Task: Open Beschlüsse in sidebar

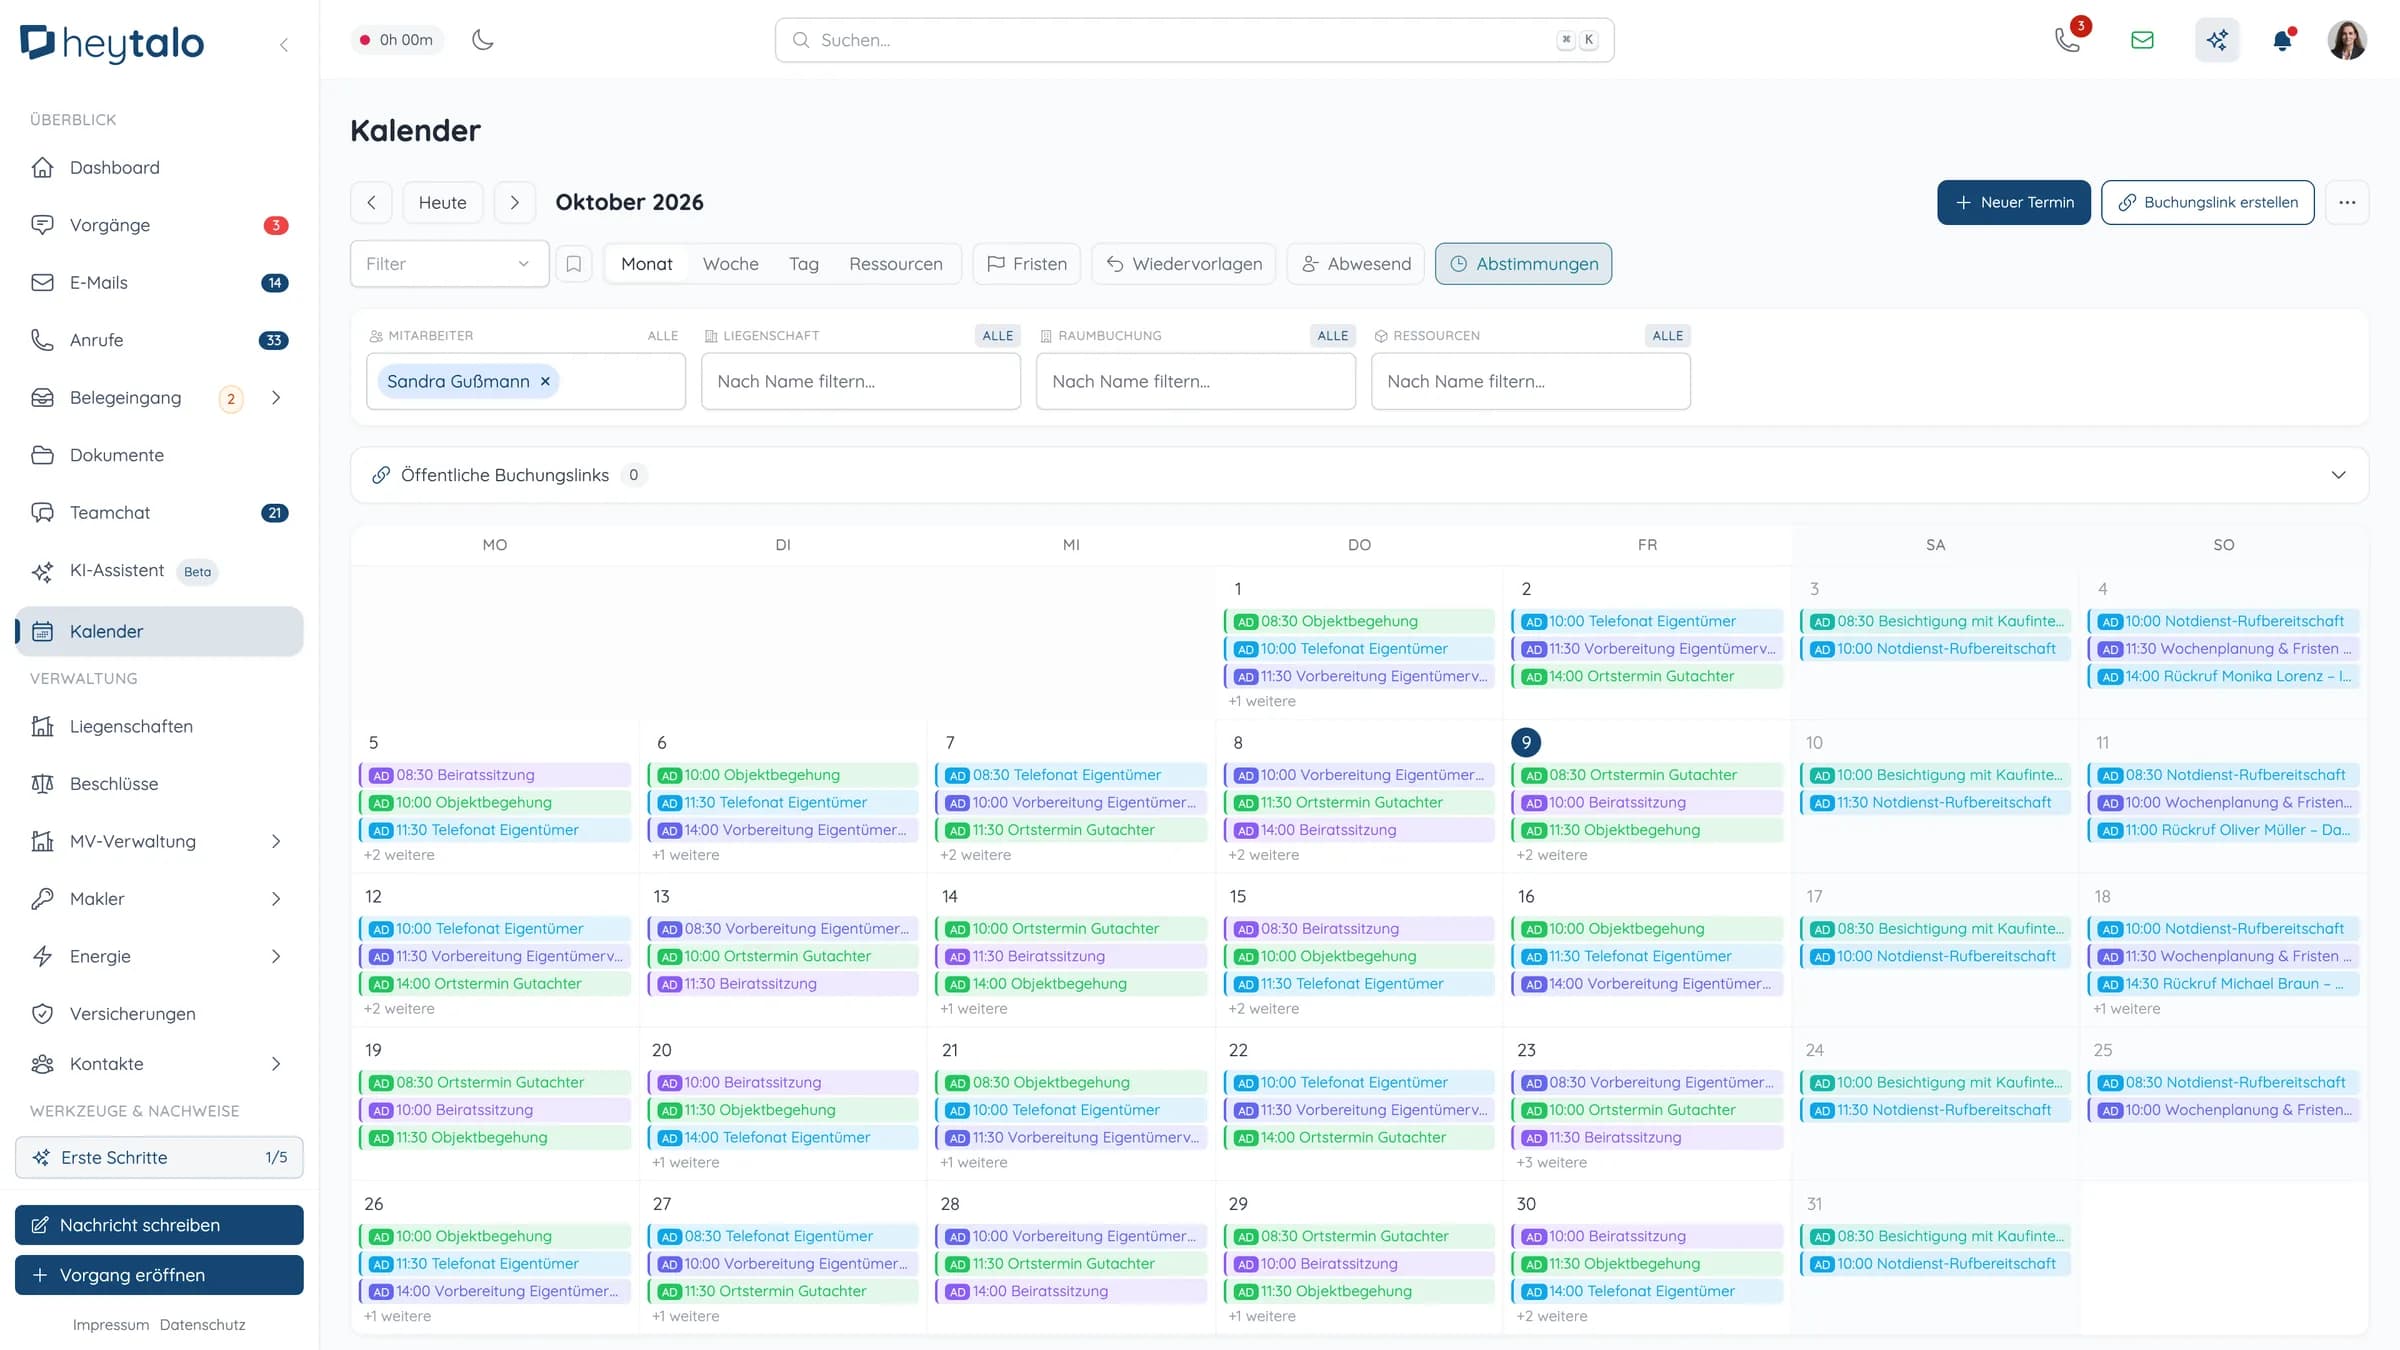Action: [159, 784]
